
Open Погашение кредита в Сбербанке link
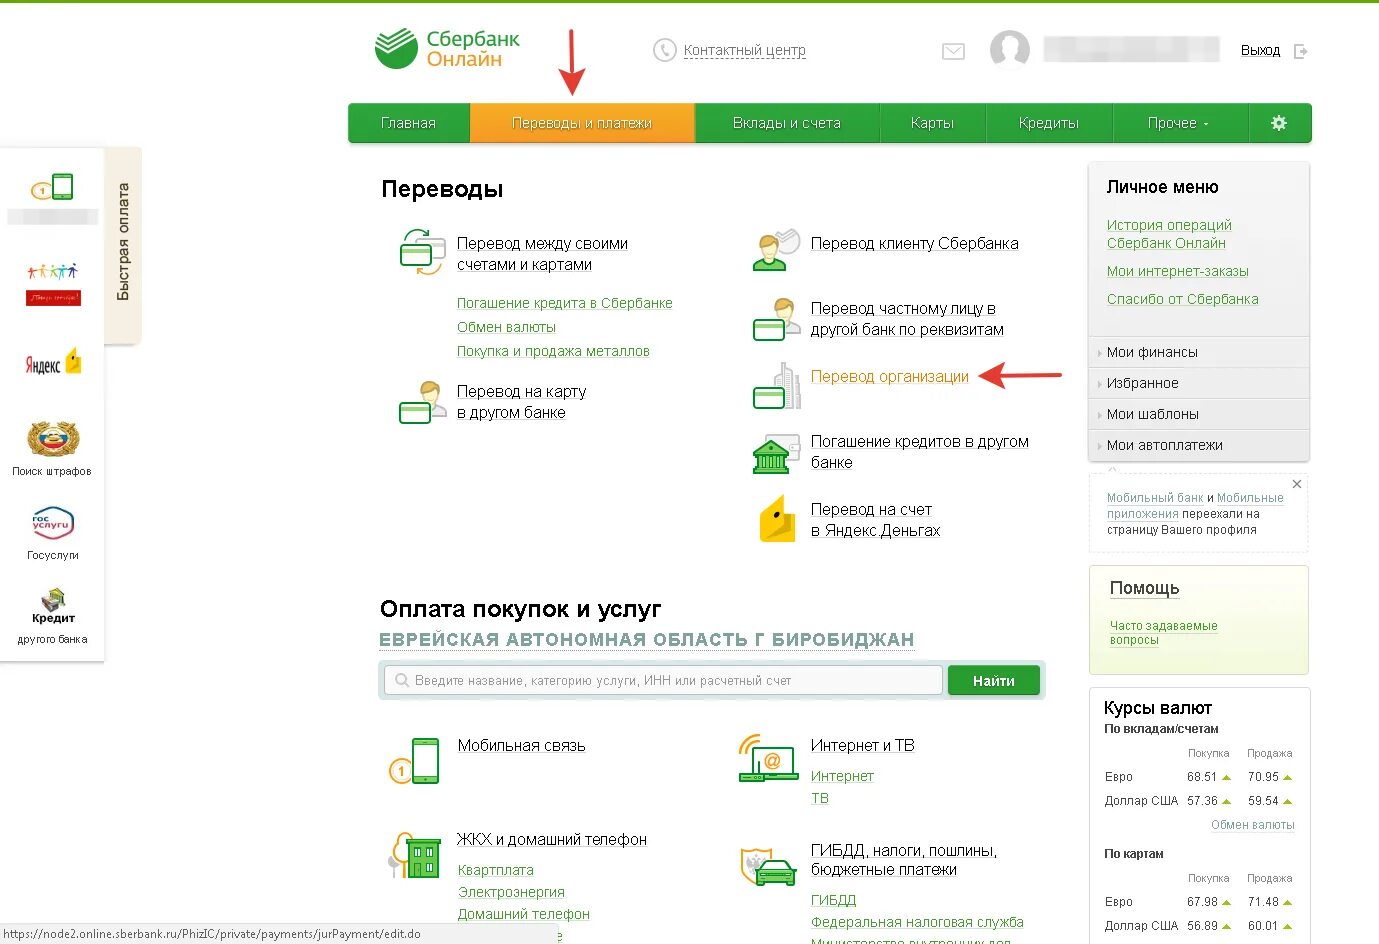(565, 303)
